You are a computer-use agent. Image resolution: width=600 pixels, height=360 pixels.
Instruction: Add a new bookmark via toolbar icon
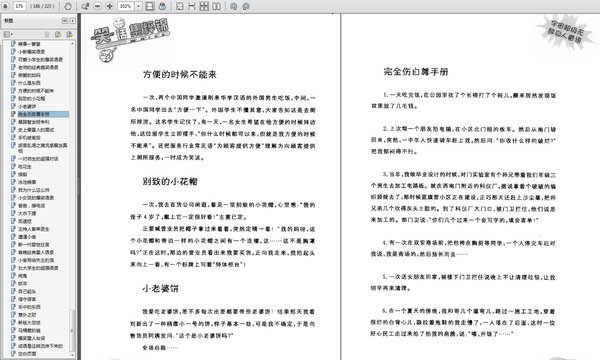58,34
